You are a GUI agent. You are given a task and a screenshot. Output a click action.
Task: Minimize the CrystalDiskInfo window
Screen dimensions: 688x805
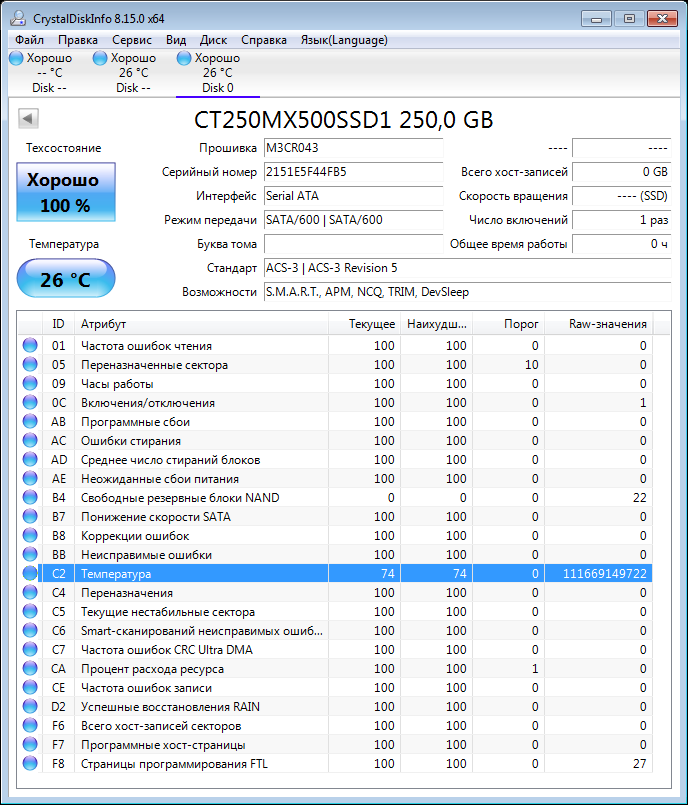[x=596, y=19]
